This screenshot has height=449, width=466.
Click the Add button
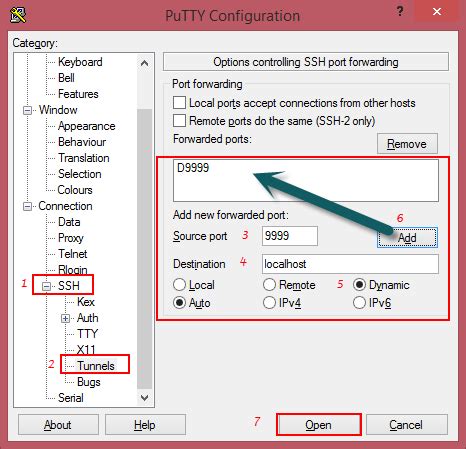(407, 238)
